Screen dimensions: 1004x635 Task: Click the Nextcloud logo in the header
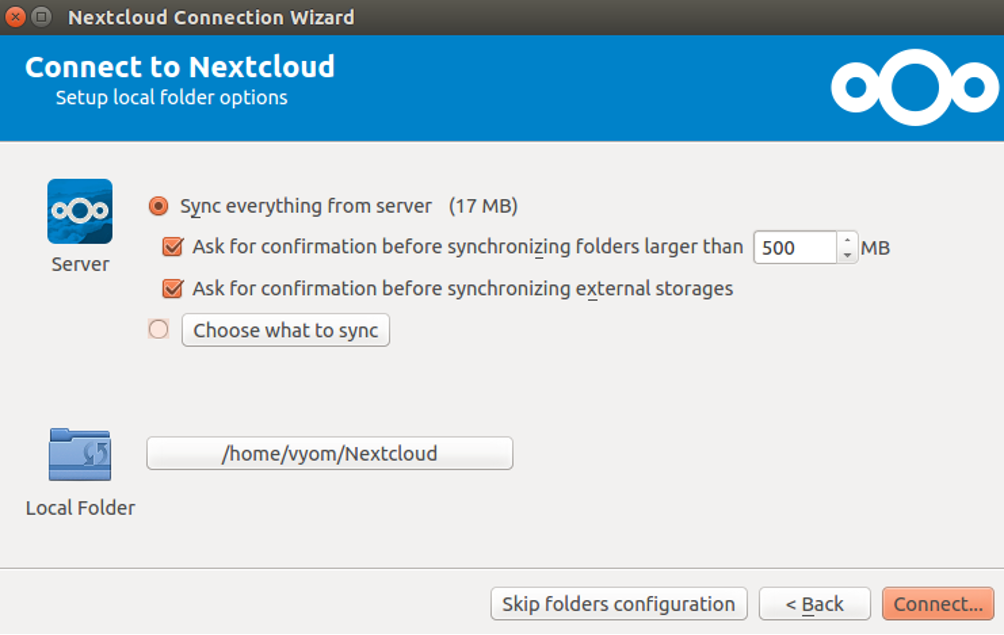[914, 87]
